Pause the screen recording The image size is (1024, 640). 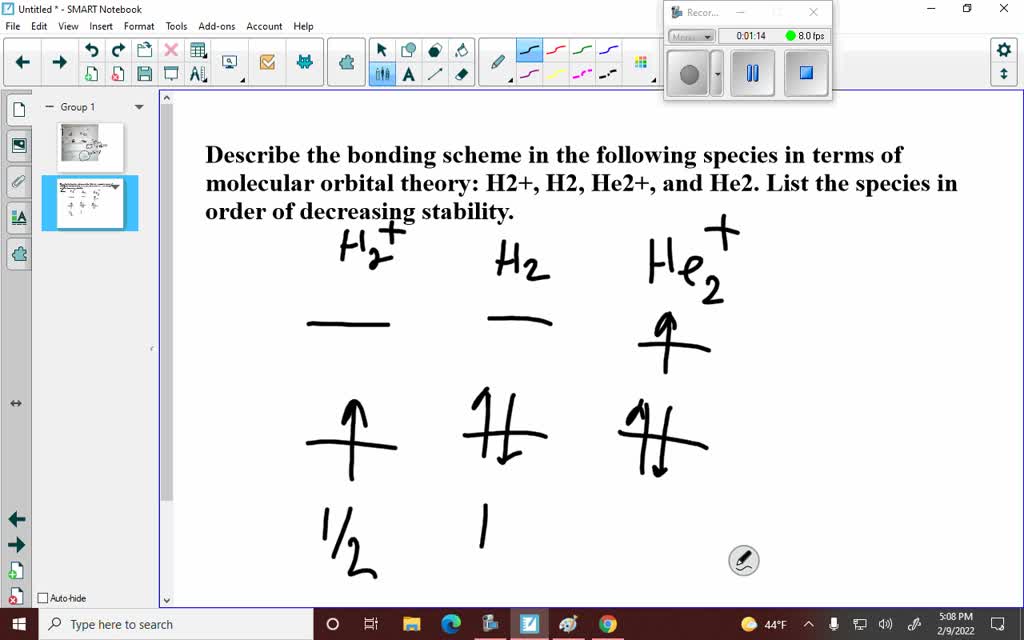(752, 72)
